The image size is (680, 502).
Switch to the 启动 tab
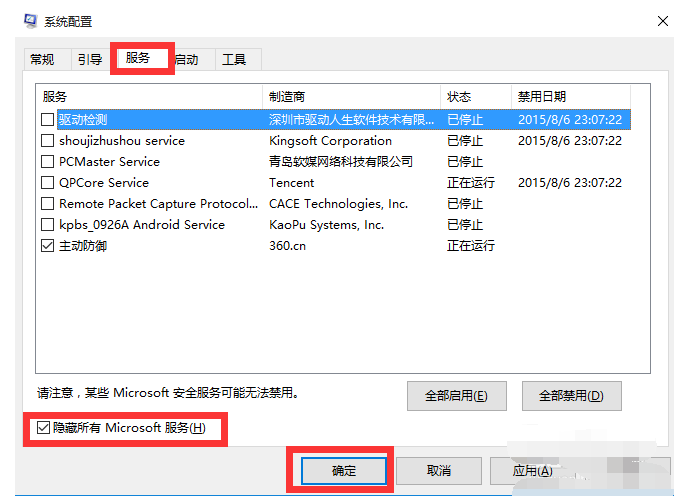(x=187, y=60)
